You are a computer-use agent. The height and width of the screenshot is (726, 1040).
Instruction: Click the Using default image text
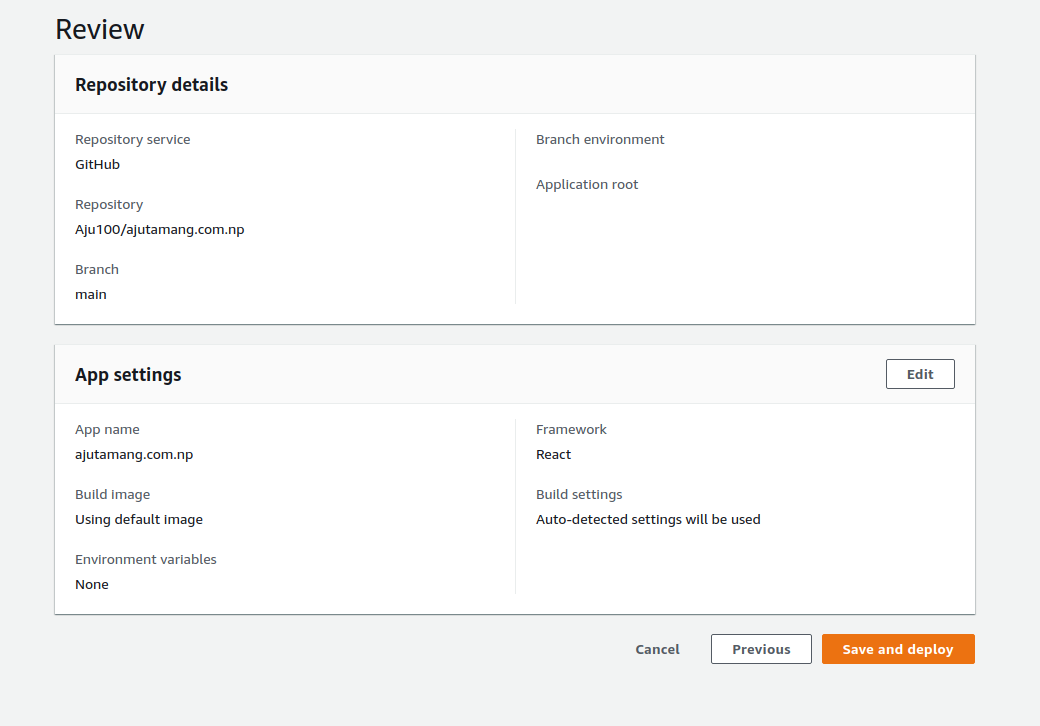click(x=139, y=519)
